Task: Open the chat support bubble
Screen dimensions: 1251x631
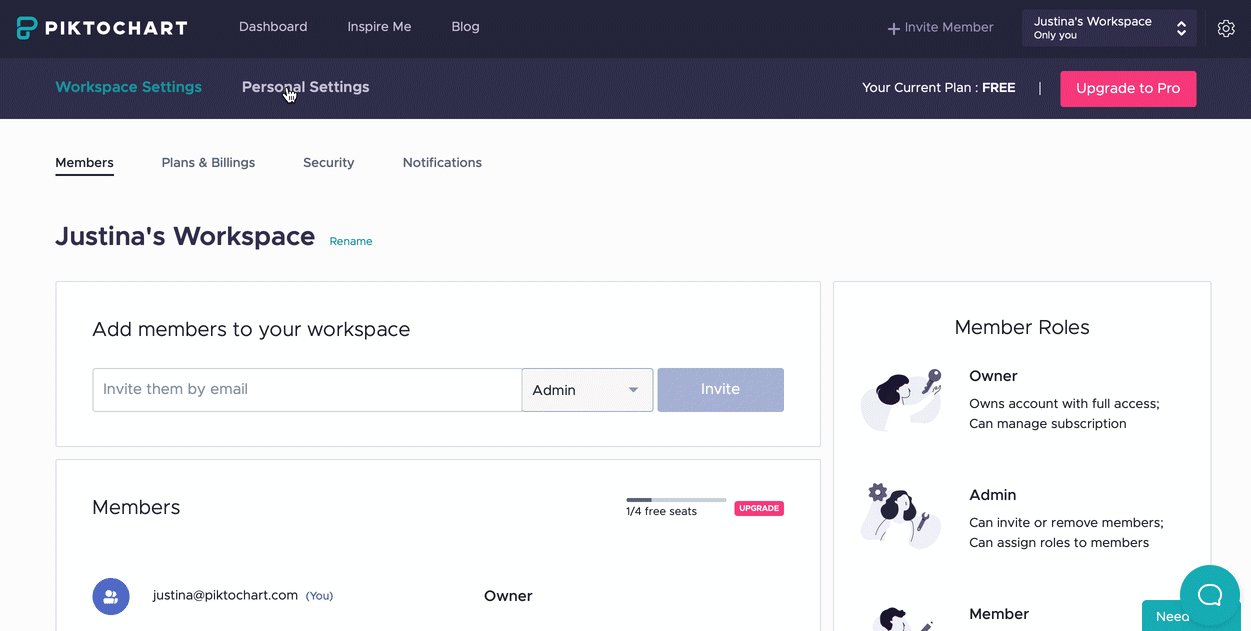Action: (1209, 595)
